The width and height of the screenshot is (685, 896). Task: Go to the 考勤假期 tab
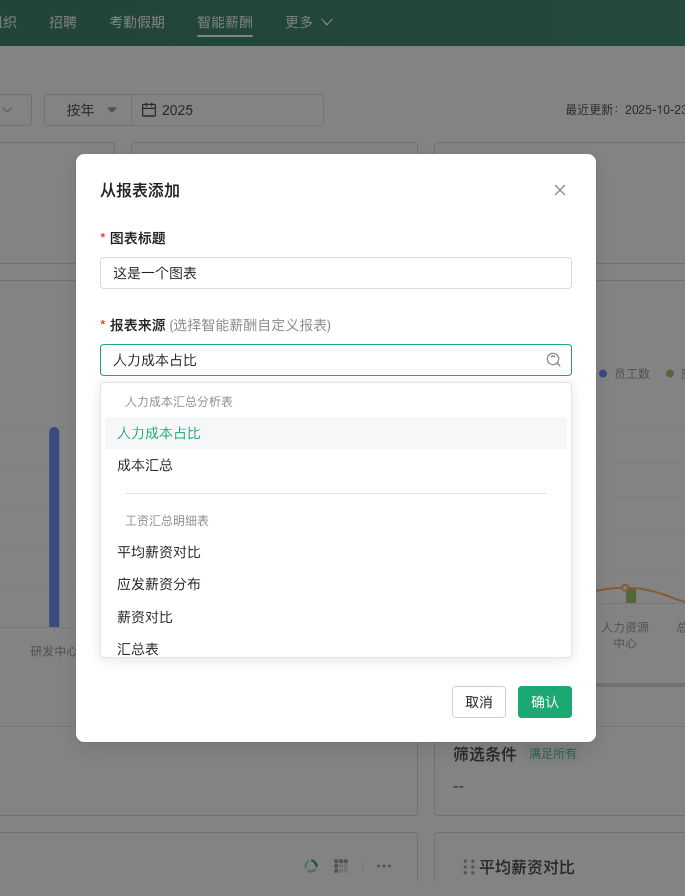137,22
